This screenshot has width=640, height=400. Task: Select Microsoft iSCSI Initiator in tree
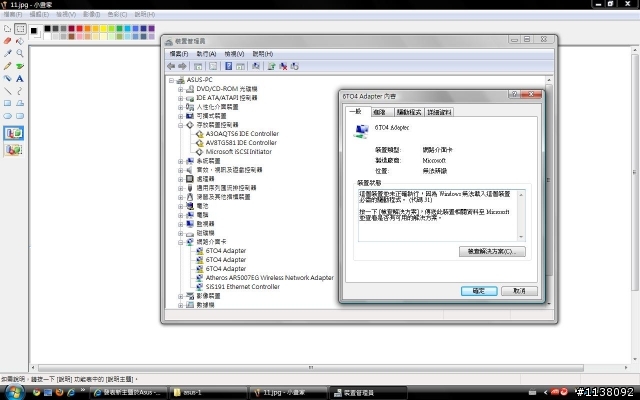[238, 152]
